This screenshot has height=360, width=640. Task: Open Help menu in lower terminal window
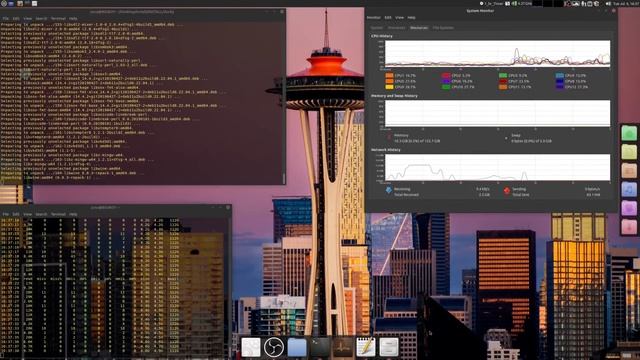pos(73,214)
